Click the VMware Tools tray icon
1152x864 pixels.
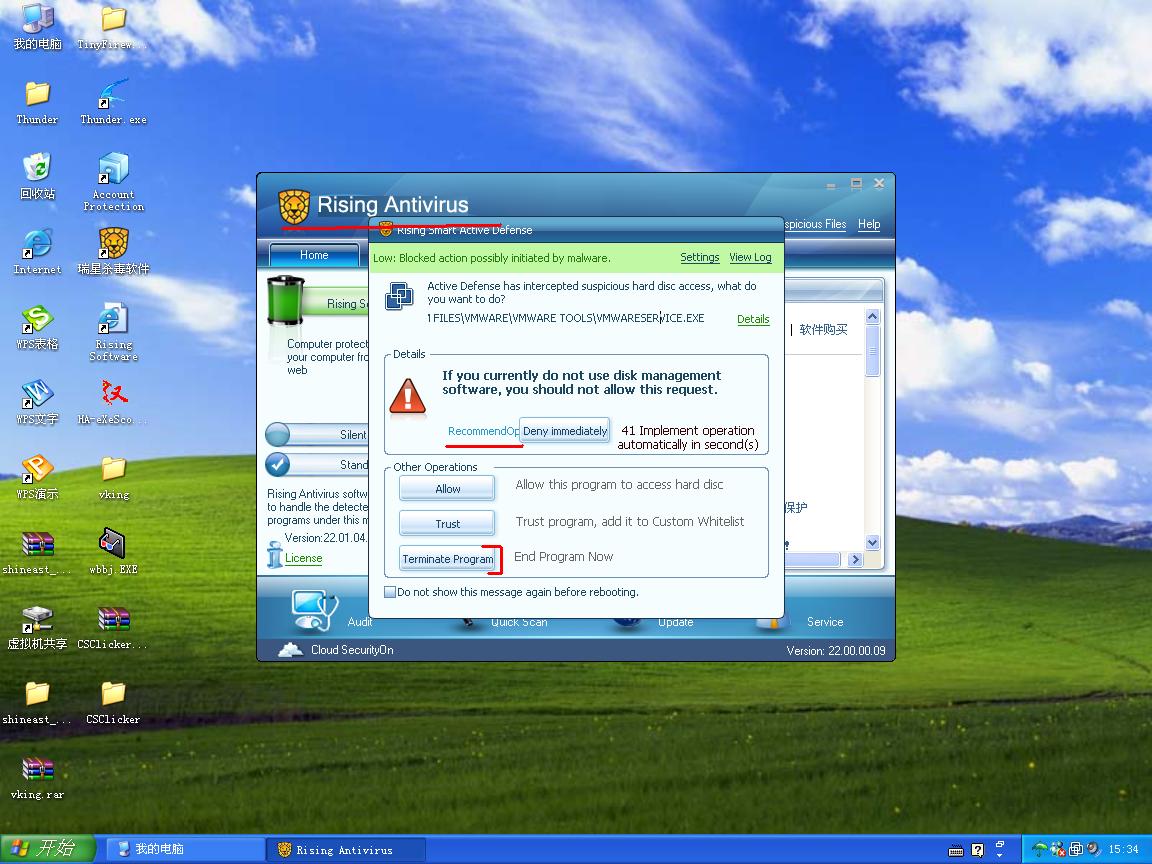1076,849
